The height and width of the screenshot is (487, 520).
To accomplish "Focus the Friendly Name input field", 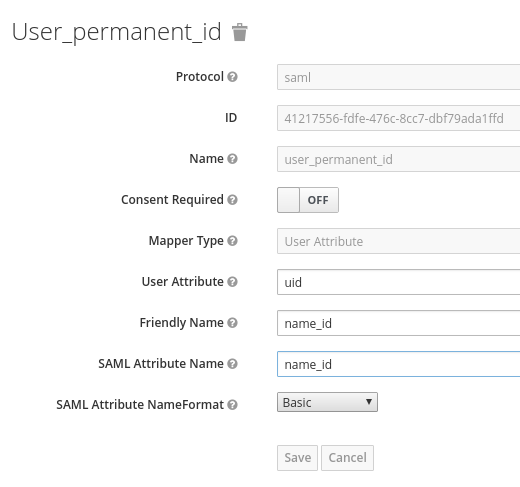I will pos(398,323).
